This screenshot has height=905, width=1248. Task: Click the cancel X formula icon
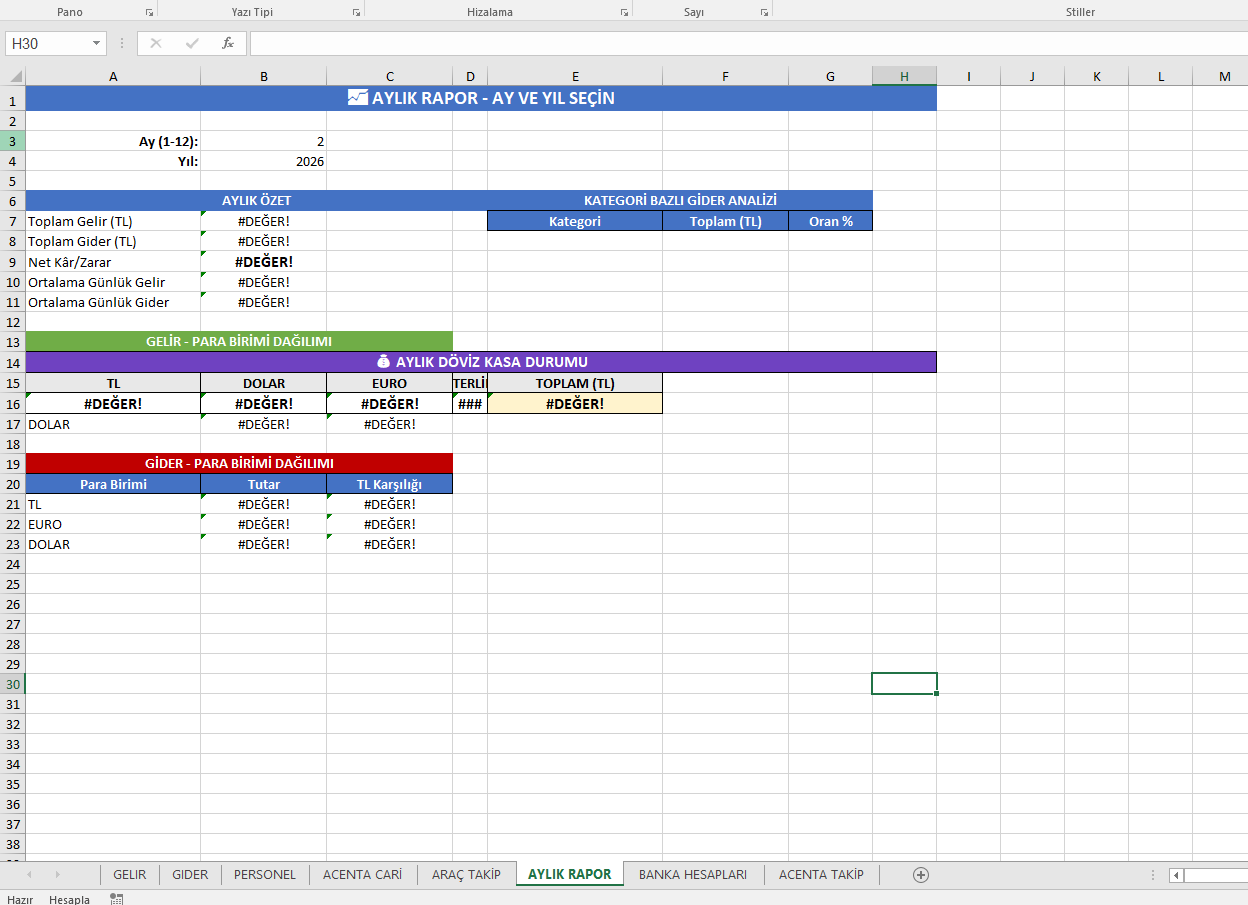[156, 43]
